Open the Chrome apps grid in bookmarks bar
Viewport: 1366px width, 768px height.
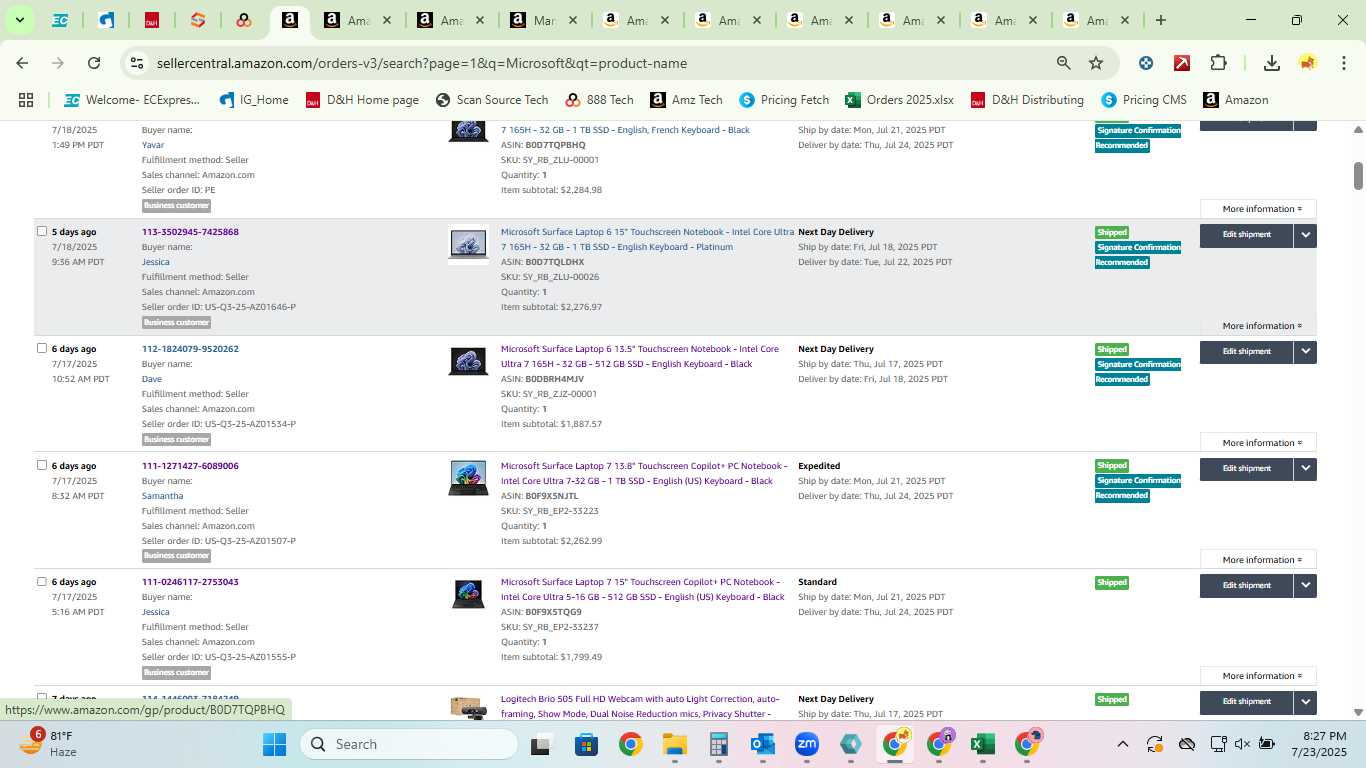click(26, 100)
